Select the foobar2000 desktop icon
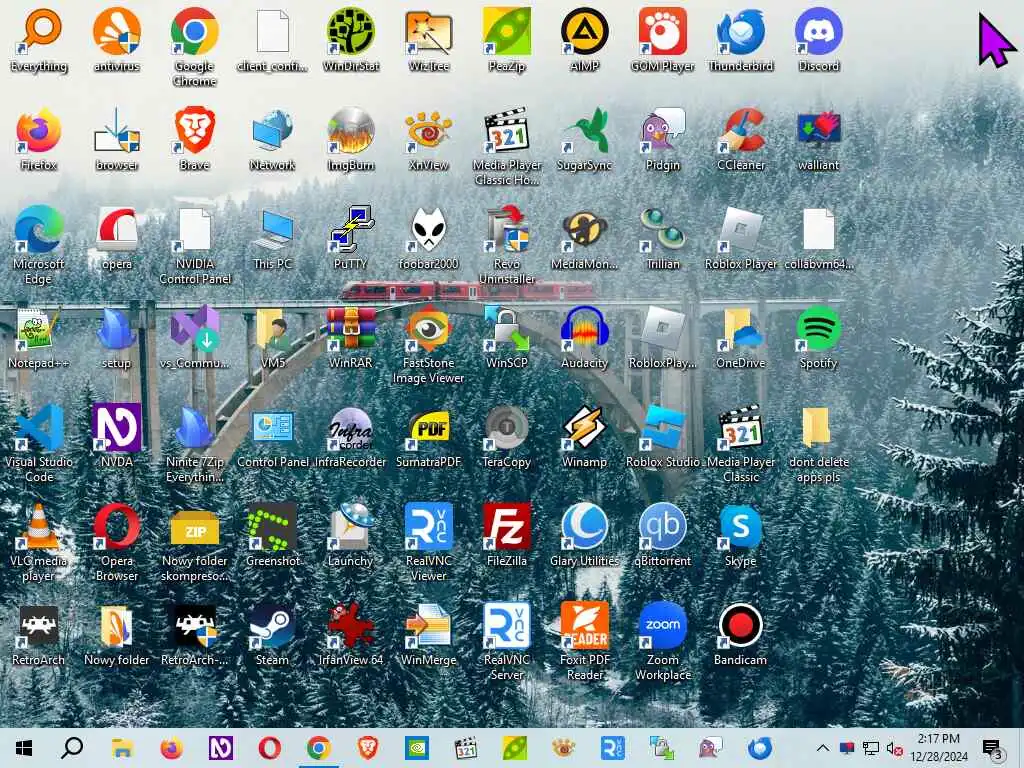Viewport: 1024px width, 768px height. click(x=428, y=238)
